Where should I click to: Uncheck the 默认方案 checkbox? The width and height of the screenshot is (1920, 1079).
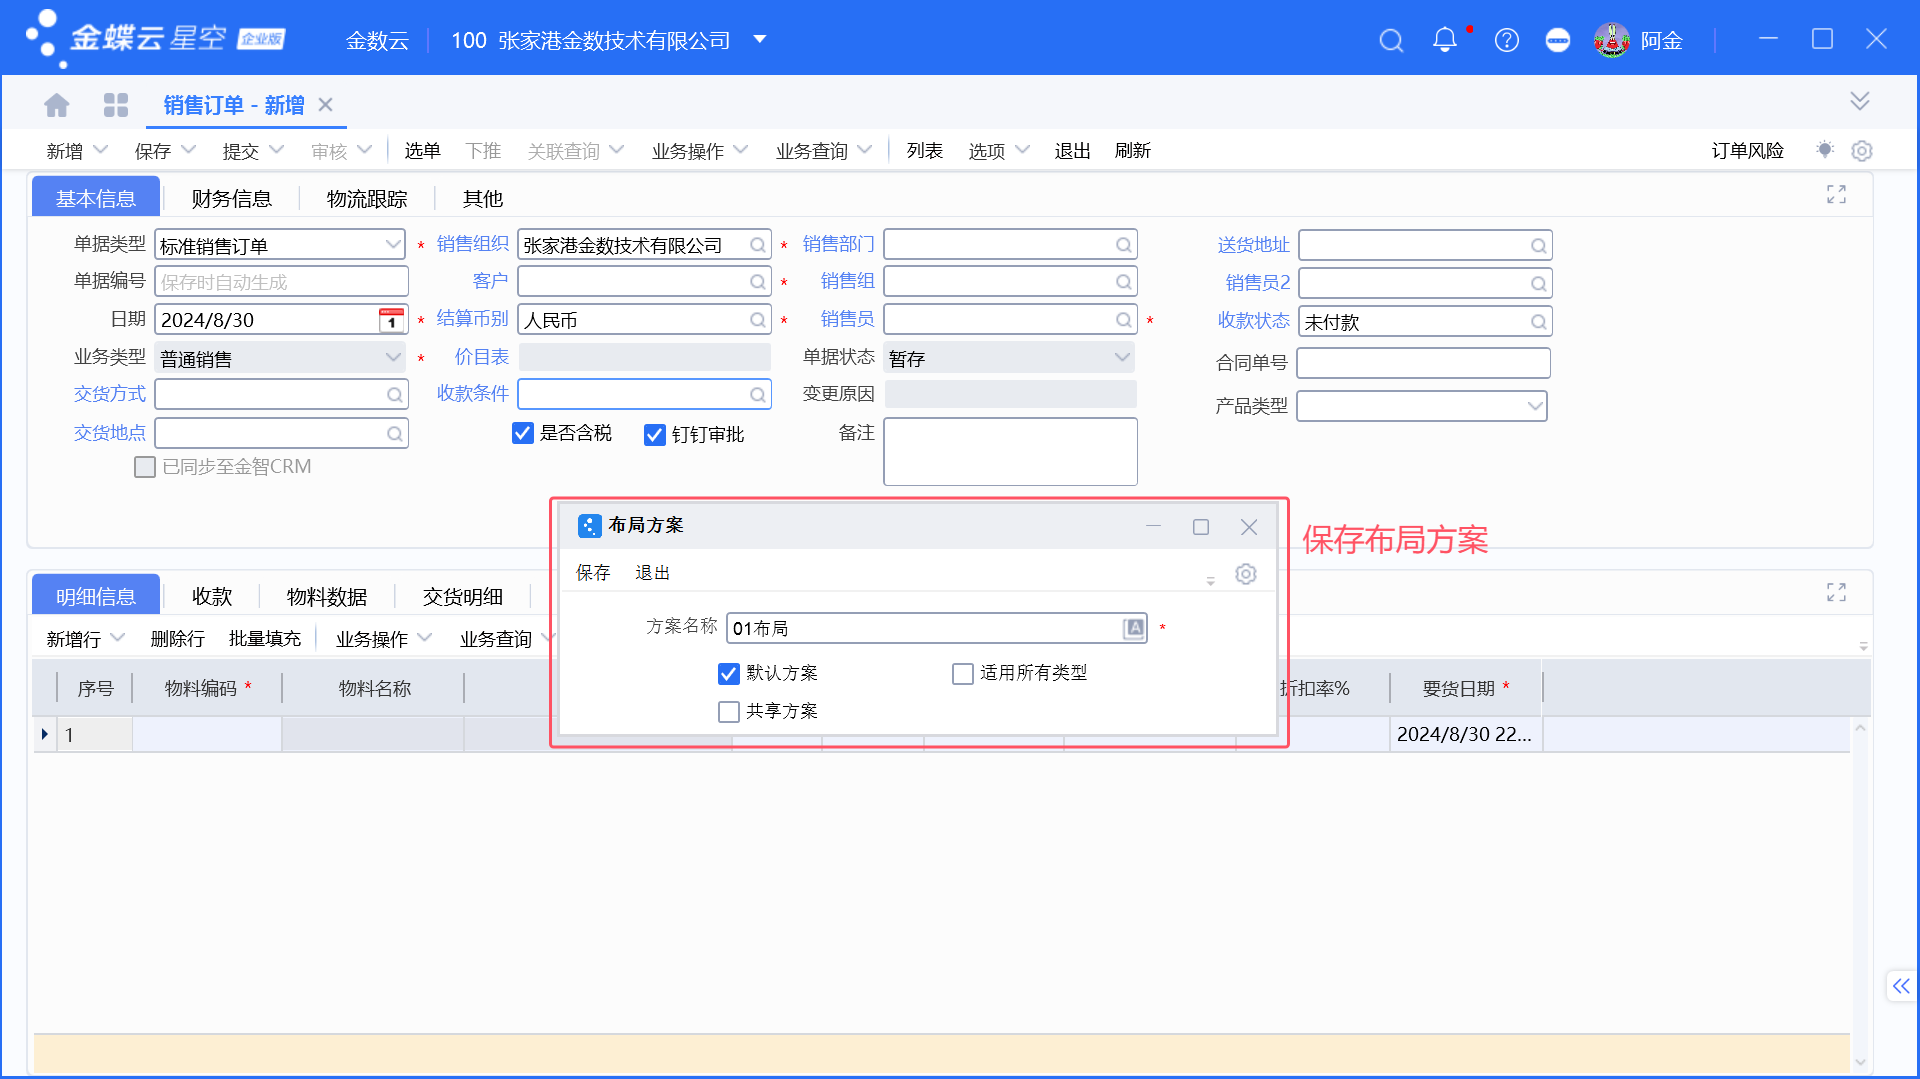click(729, 674)
